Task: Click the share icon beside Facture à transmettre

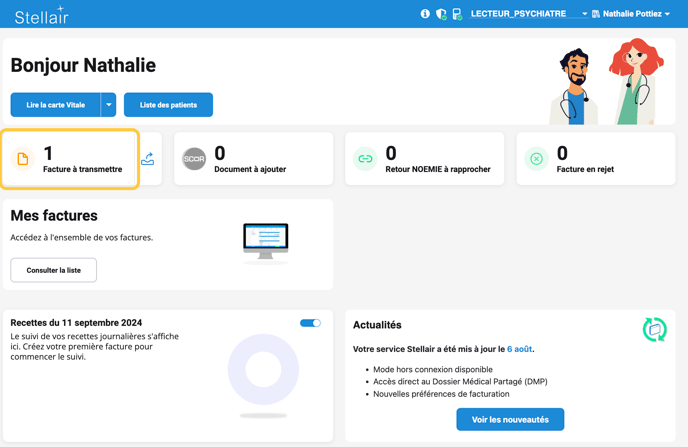Action: click(x=148, y=159)
